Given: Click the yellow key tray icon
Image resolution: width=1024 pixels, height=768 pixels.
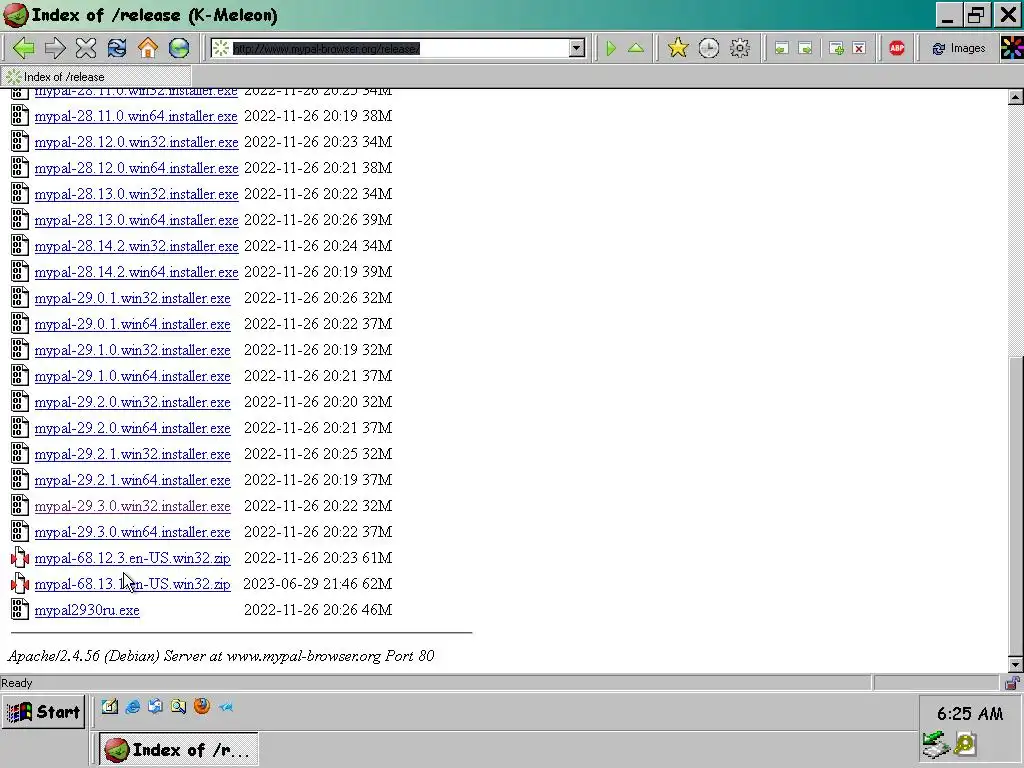Looking at the screenshot, I should coord(965,744).
